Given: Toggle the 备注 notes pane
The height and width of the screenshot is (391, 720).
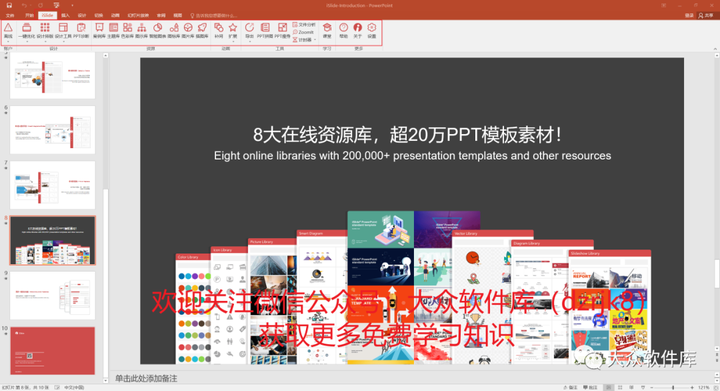Looking at the screenshot, I should pyautogui.click(x=570, y=388).
